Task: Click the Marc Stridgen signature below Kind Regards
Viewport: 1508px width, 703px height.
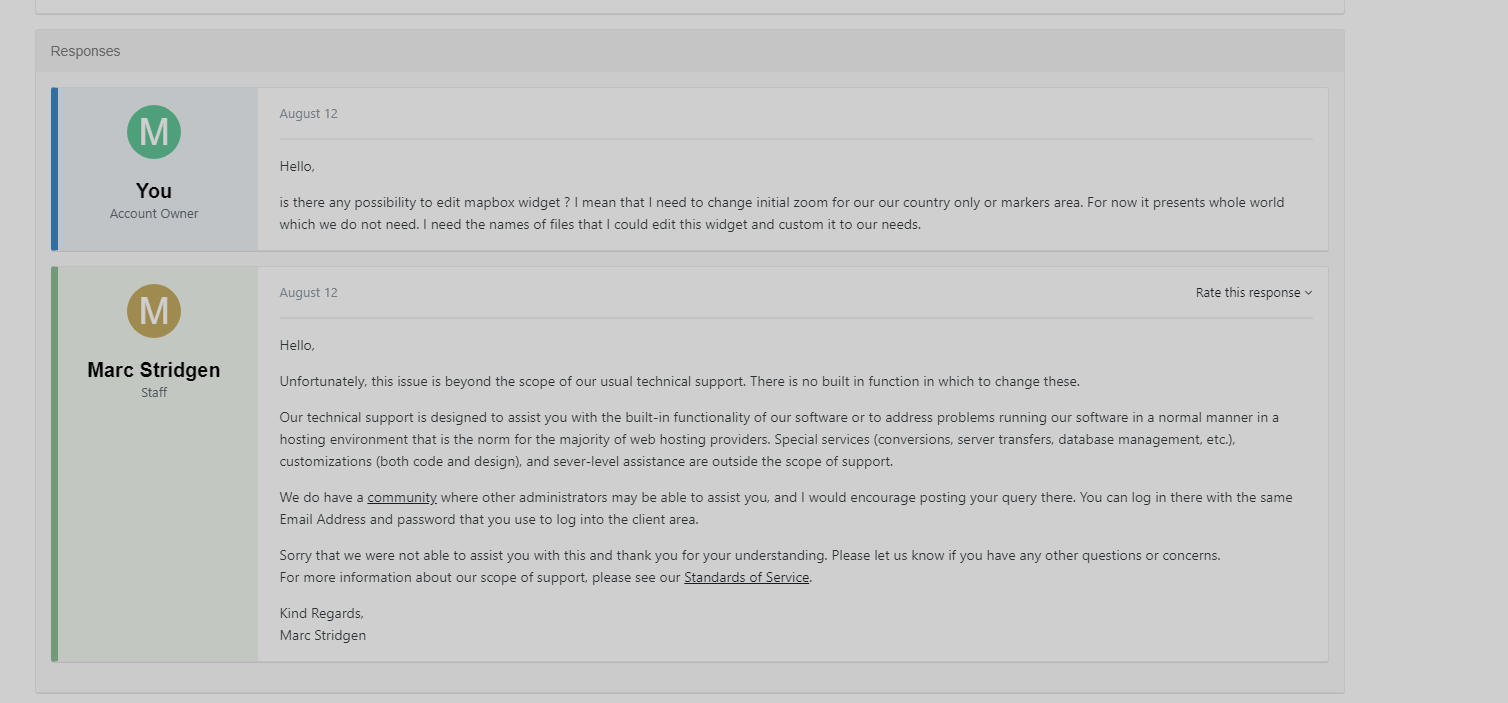Action: point(323,636)
